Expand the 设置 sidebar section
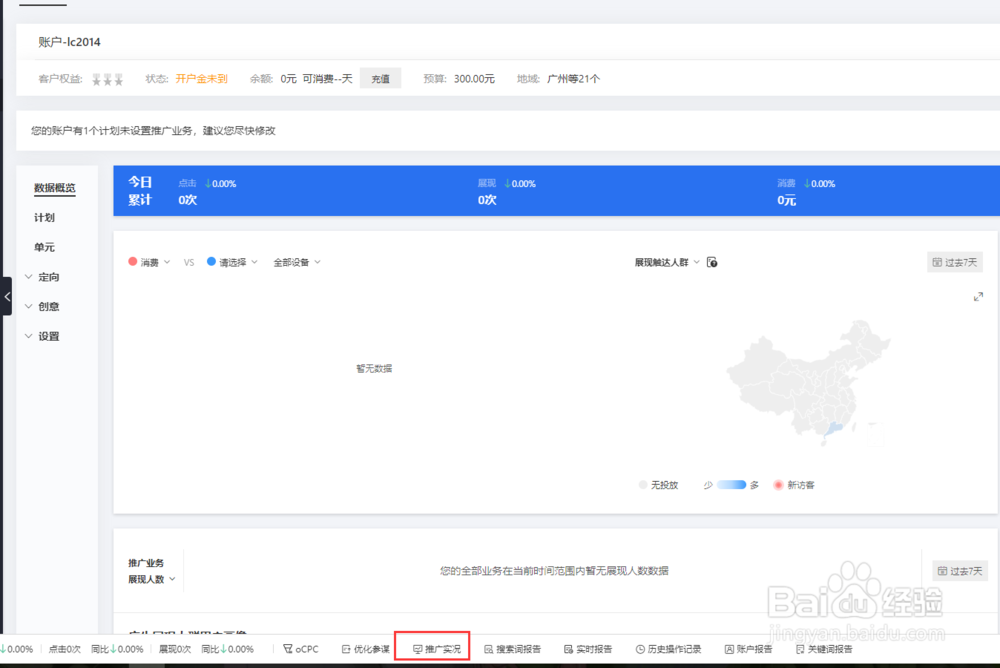 (42, 336)
